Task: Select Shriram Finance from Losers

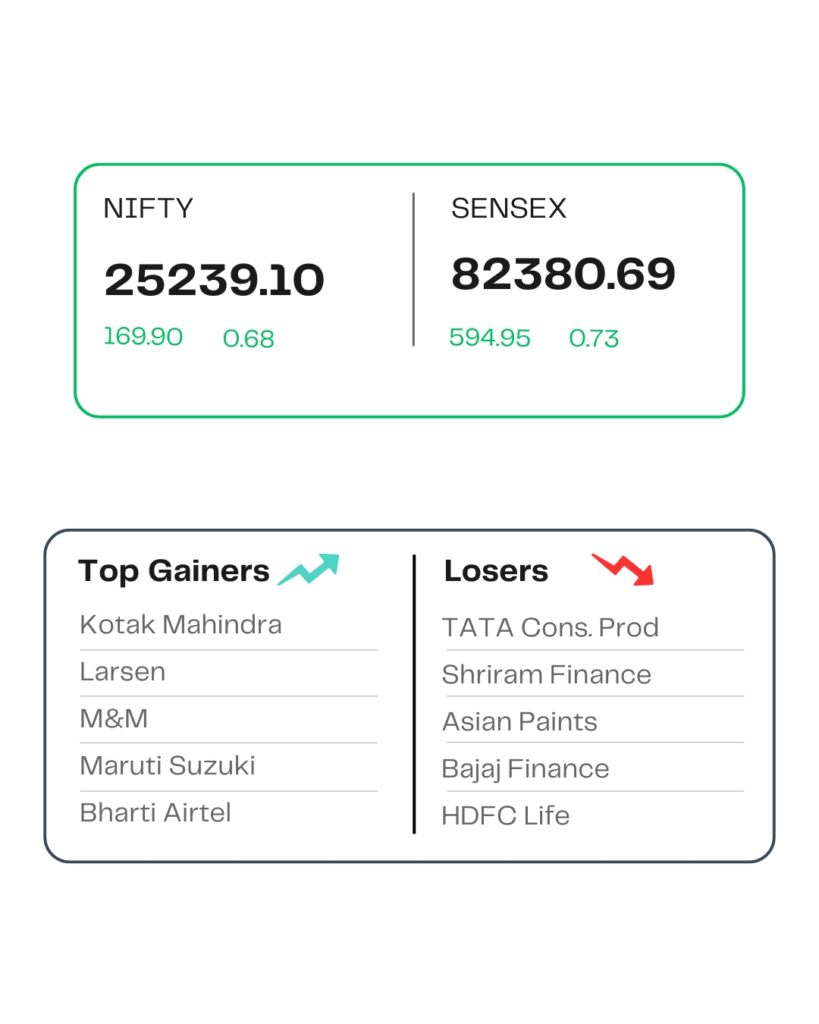Action: point(547,675)
